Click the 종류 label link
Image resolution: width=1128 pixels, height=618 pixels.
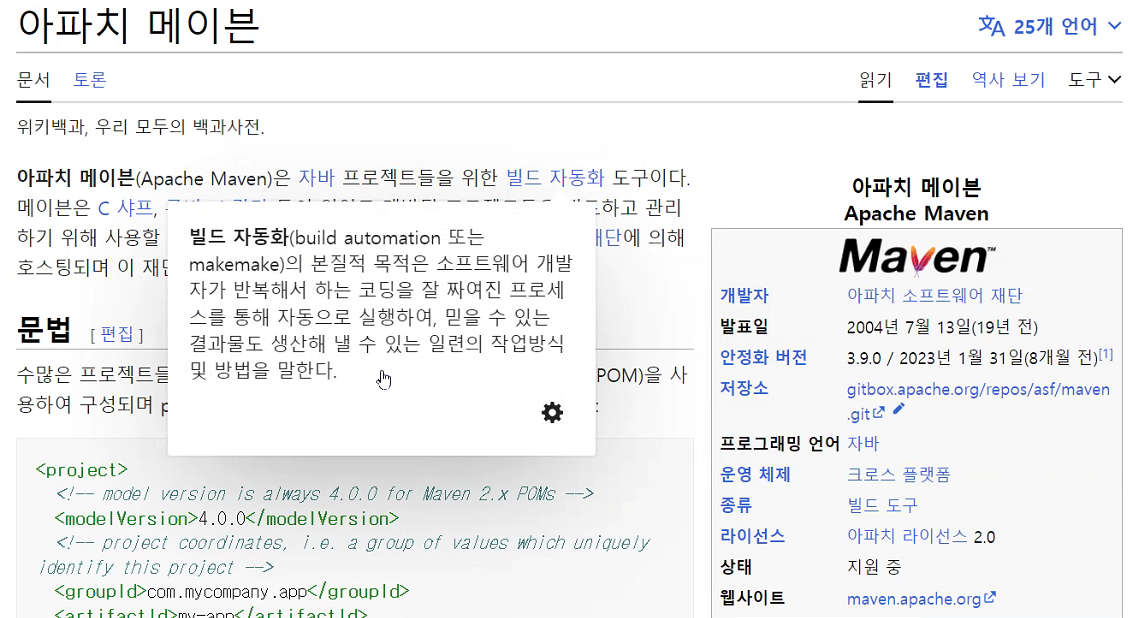[x=735, y=505]
